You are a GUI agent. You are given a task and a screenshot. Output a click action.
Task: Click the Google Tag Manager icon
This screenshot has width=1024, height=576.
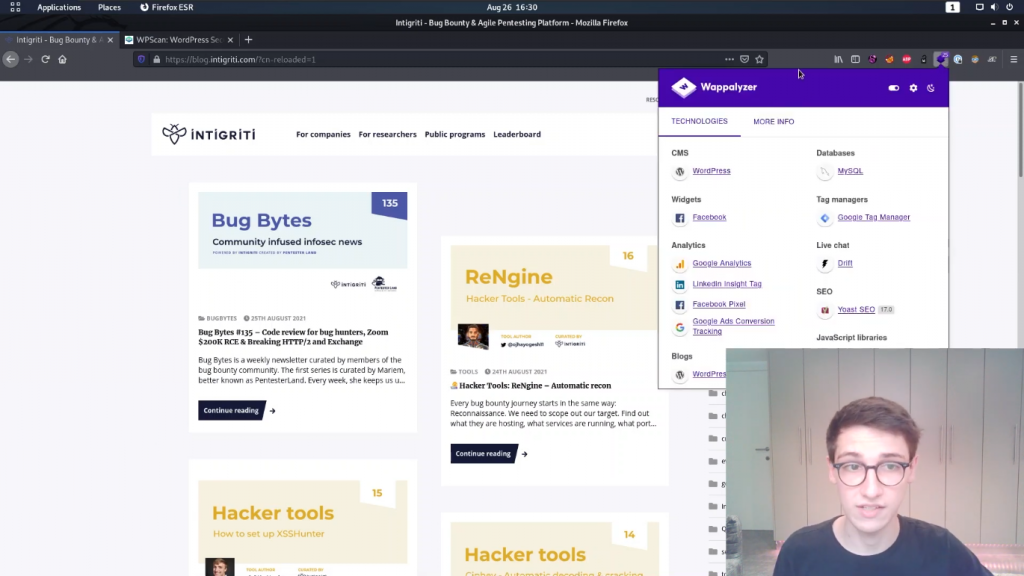[825, 218]
